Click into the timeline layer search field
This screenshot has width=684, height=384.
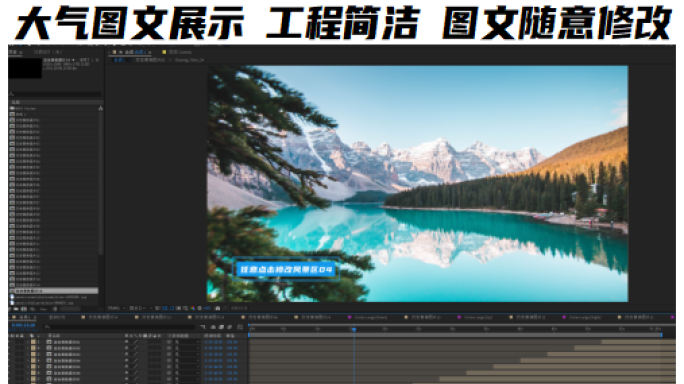(119, 327)
